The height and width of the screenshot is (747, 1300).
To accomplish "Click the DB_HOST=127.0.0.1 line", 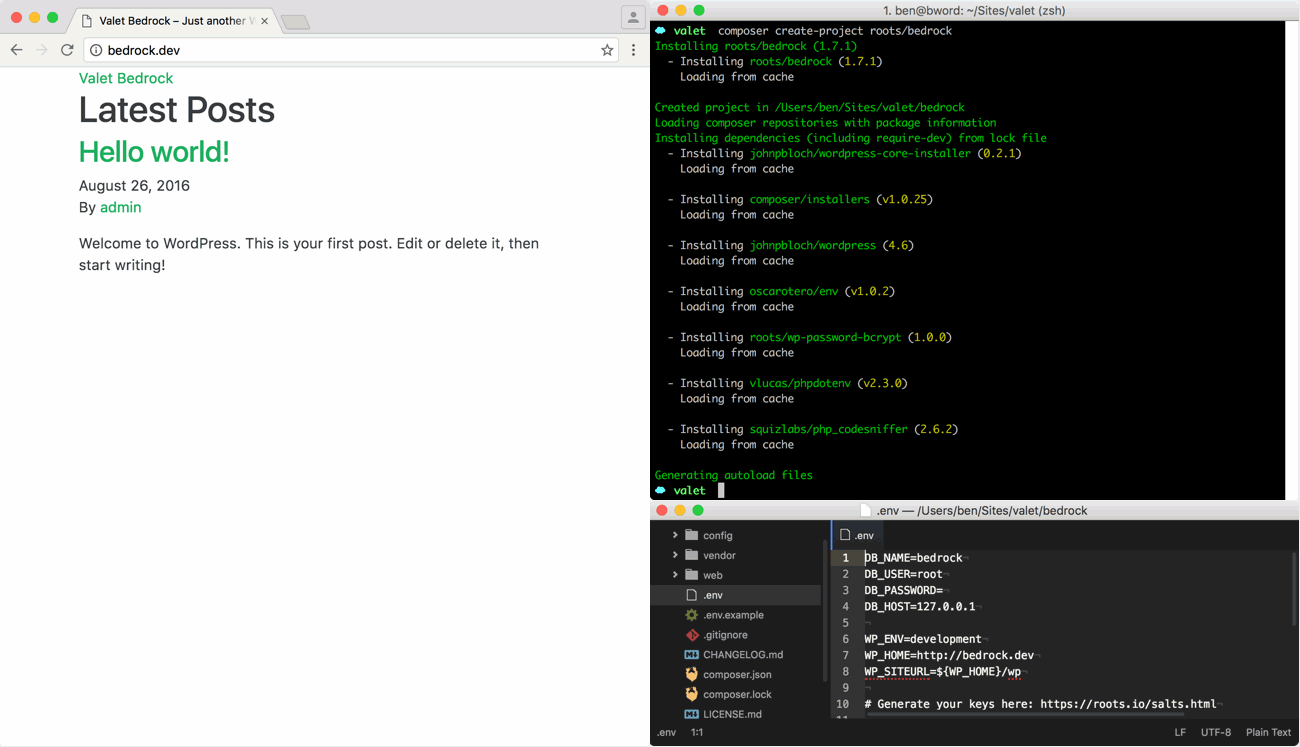I will 920,606.
